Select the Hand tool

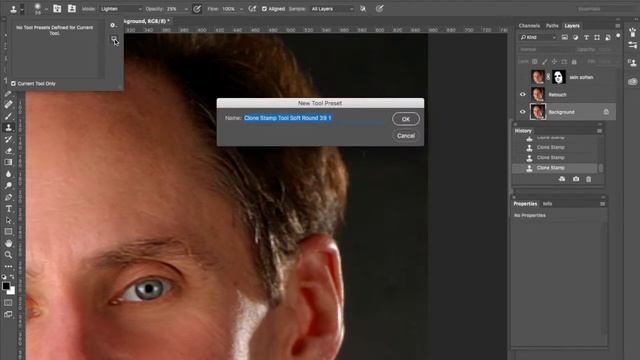(x=8, y=243)
